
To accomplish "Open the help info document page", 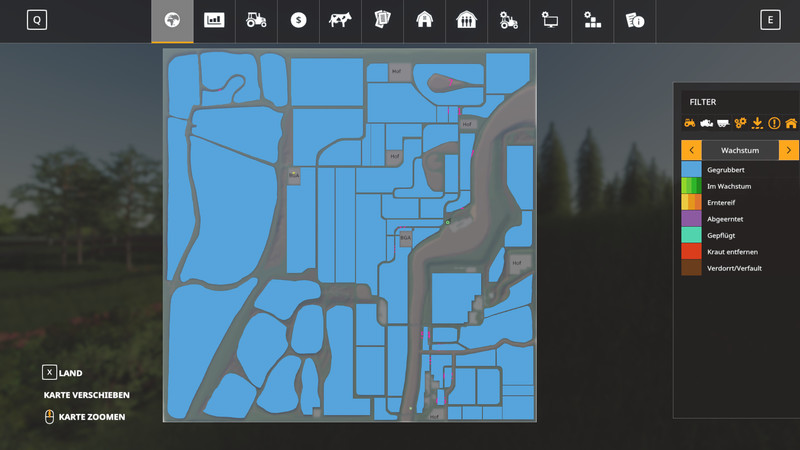I will [635, 21].
